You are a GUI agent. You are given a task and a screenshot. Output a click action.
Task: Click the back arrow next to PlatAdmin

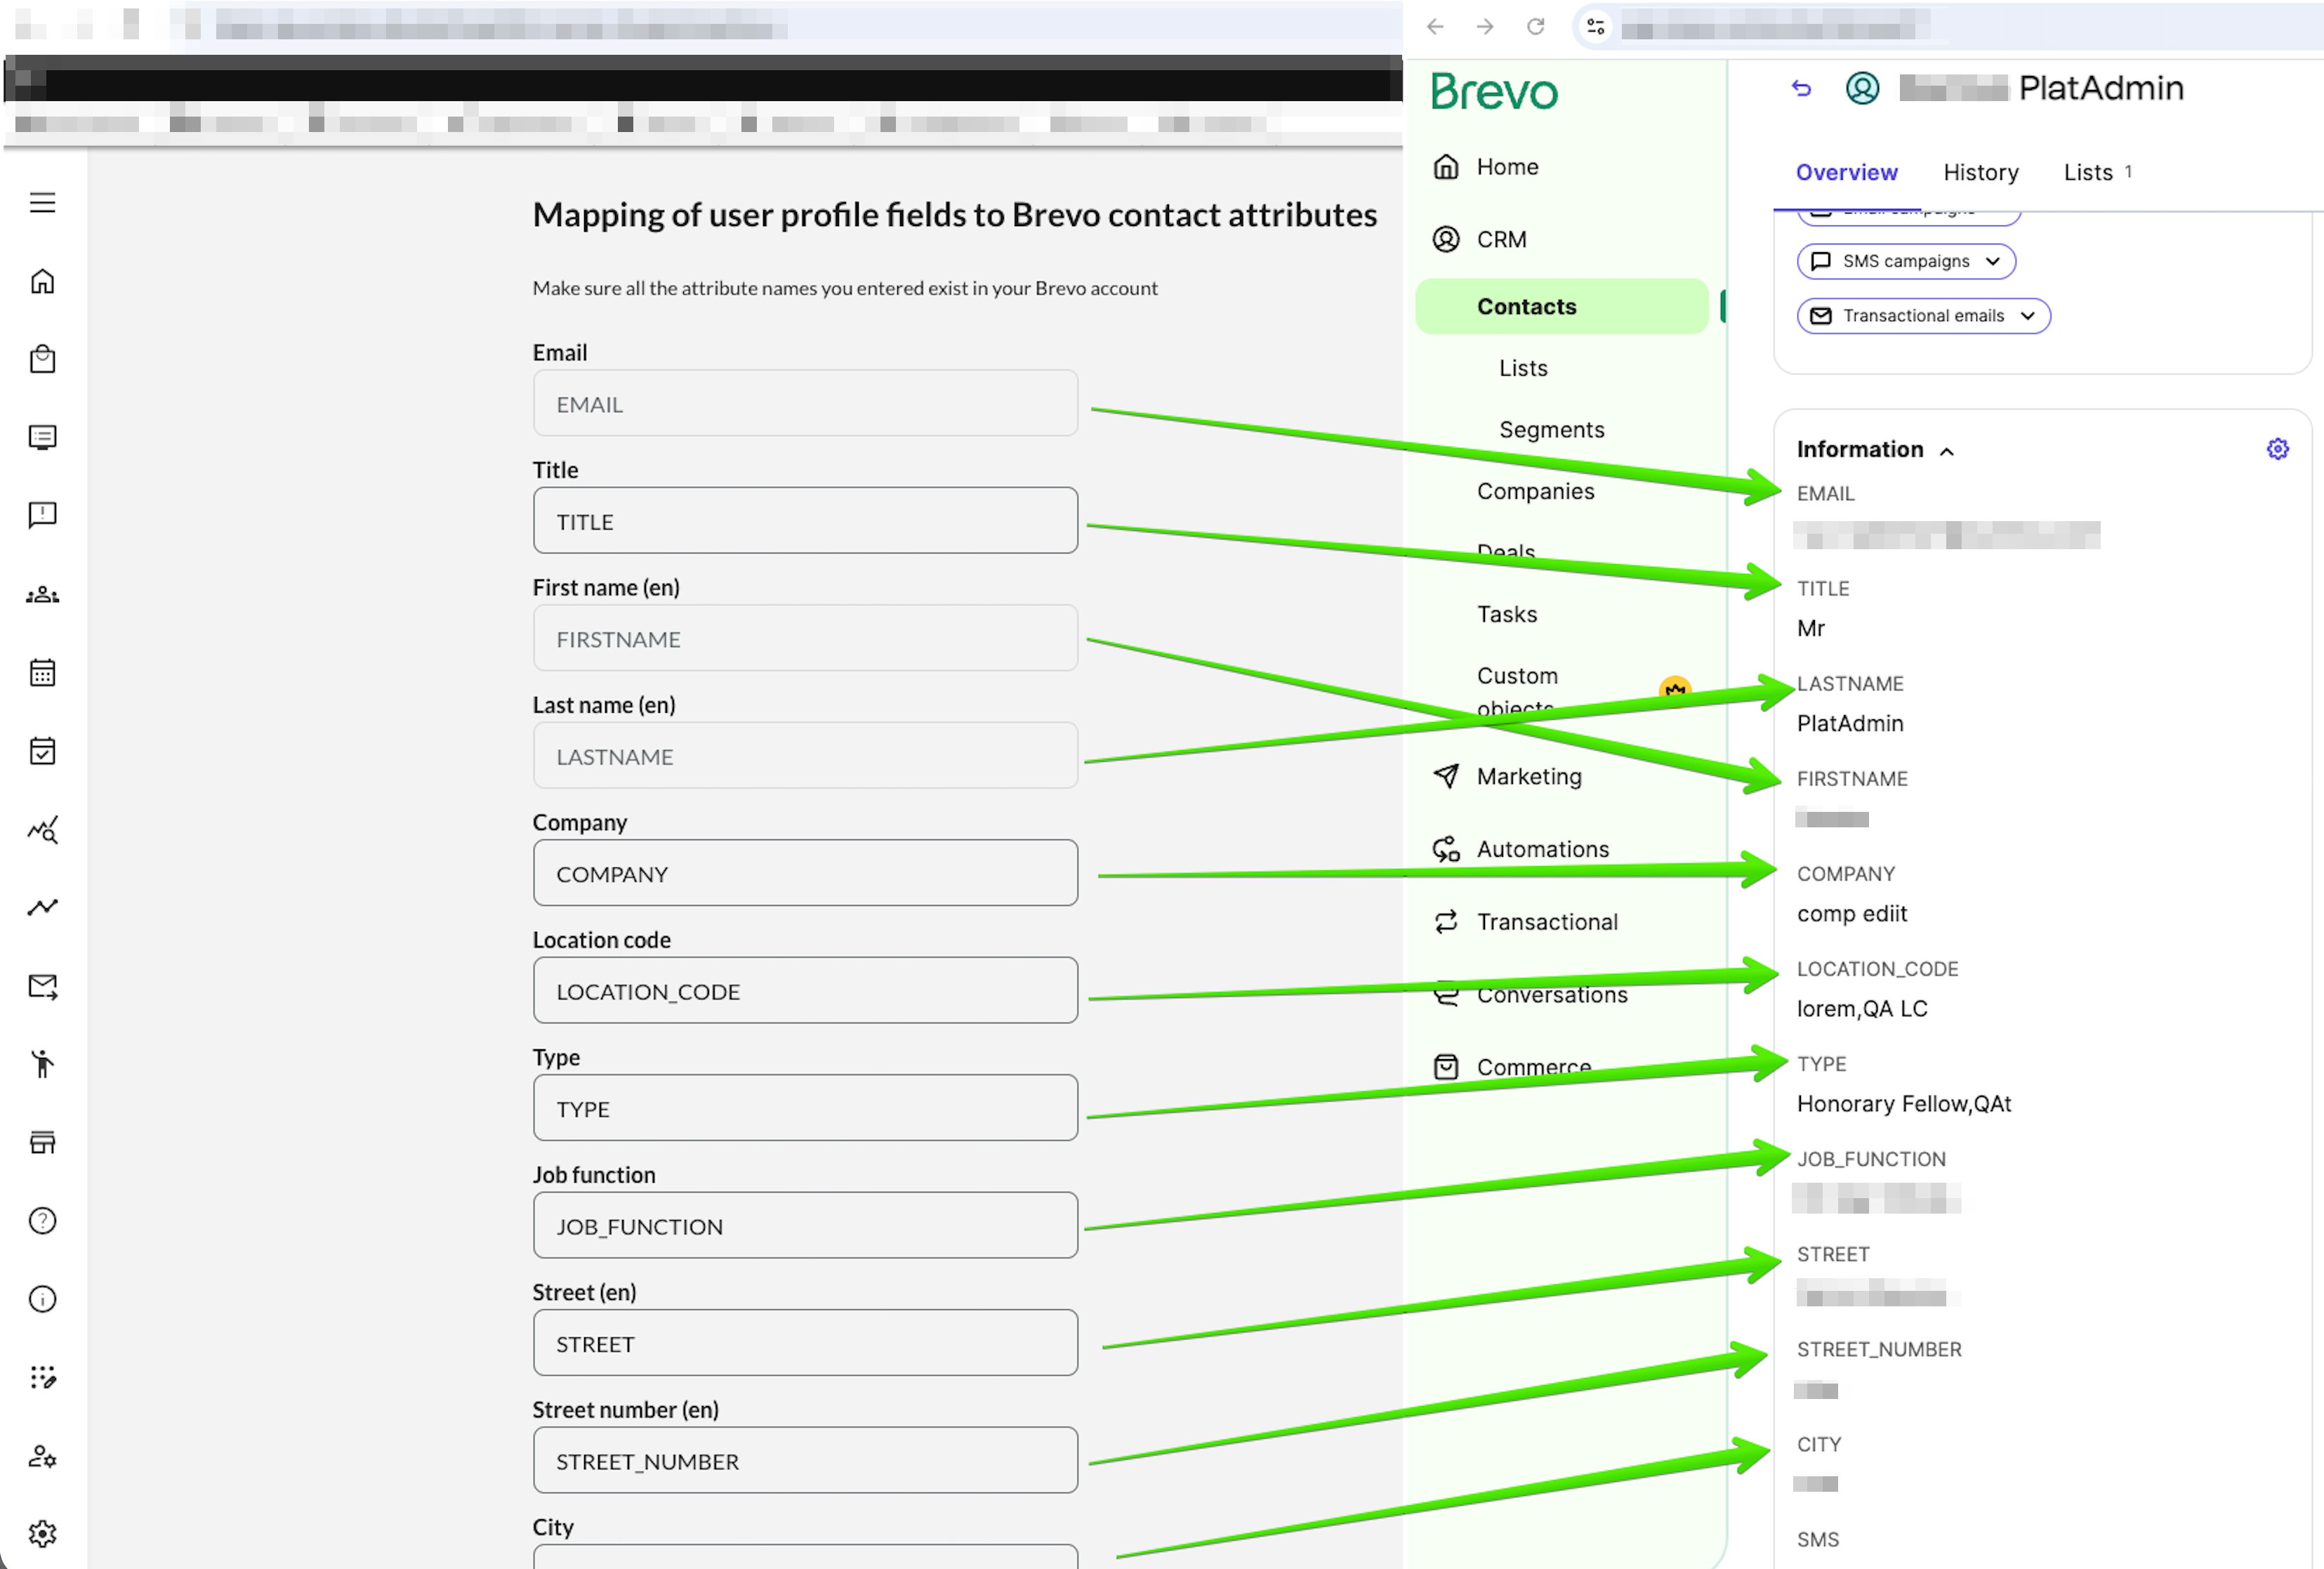tap(1802, 88)
